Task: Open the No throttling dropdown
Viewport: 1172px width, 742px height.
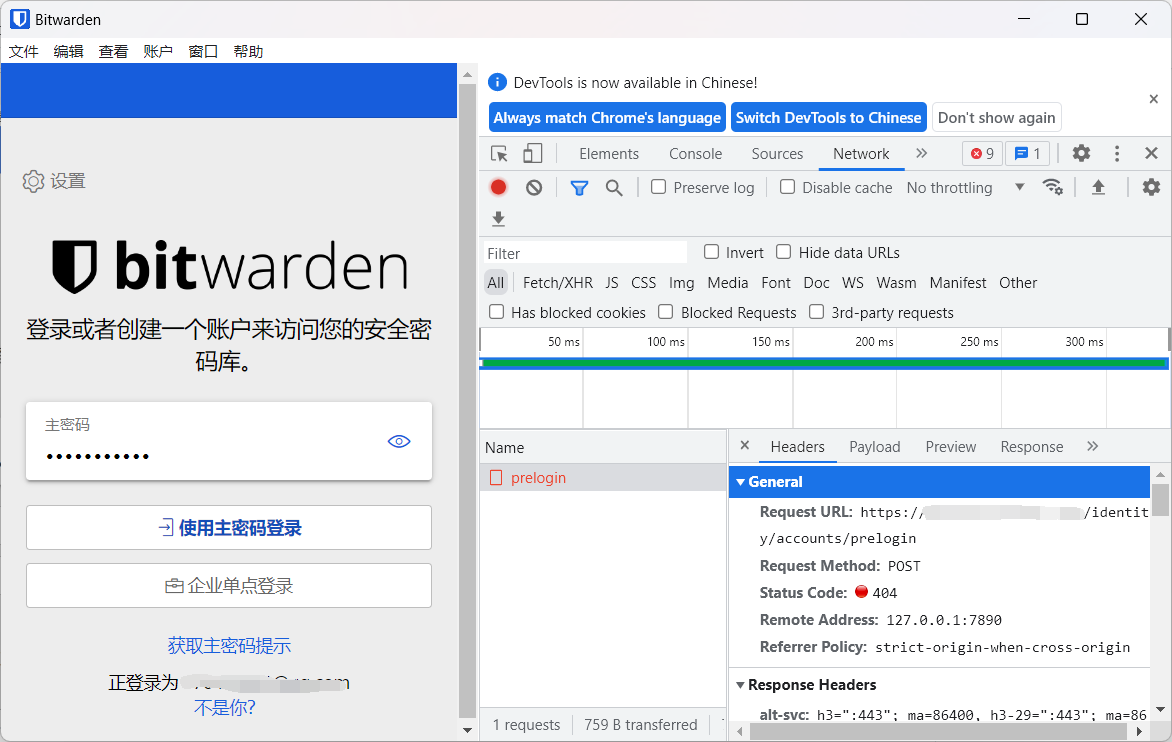Action: [965, 188]
